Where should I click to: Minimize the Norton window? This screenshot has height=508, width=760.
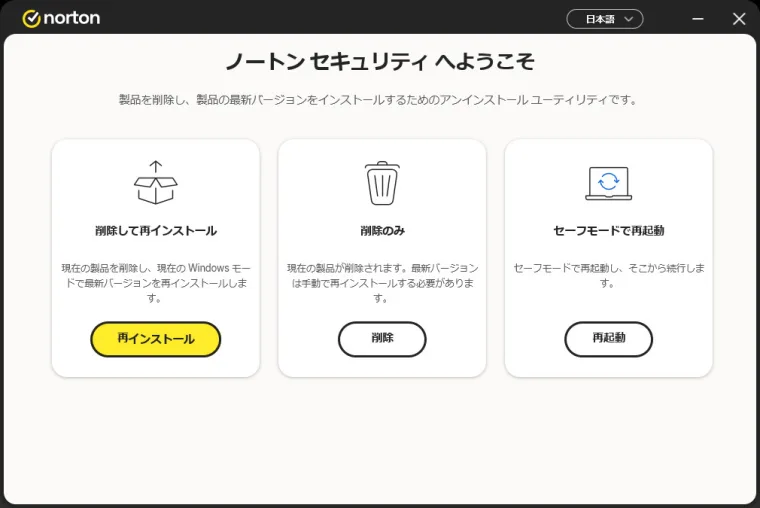tap(697, 19)
